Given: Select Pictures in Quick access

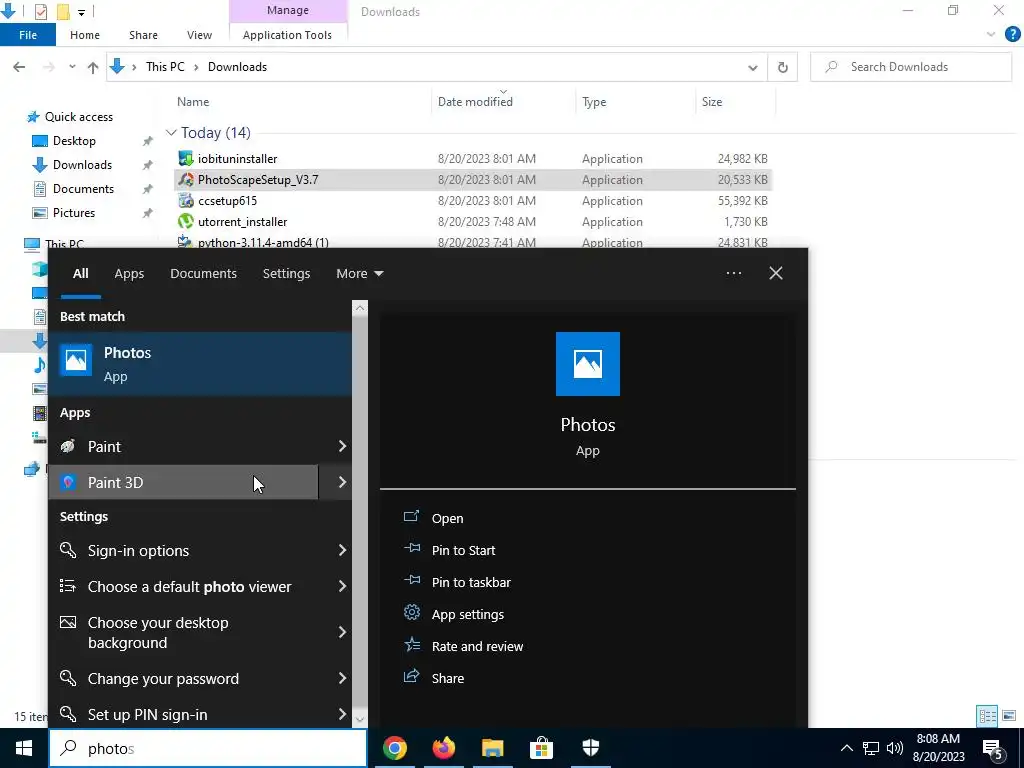Looking at the screenshot, I should tap(74, 213).
